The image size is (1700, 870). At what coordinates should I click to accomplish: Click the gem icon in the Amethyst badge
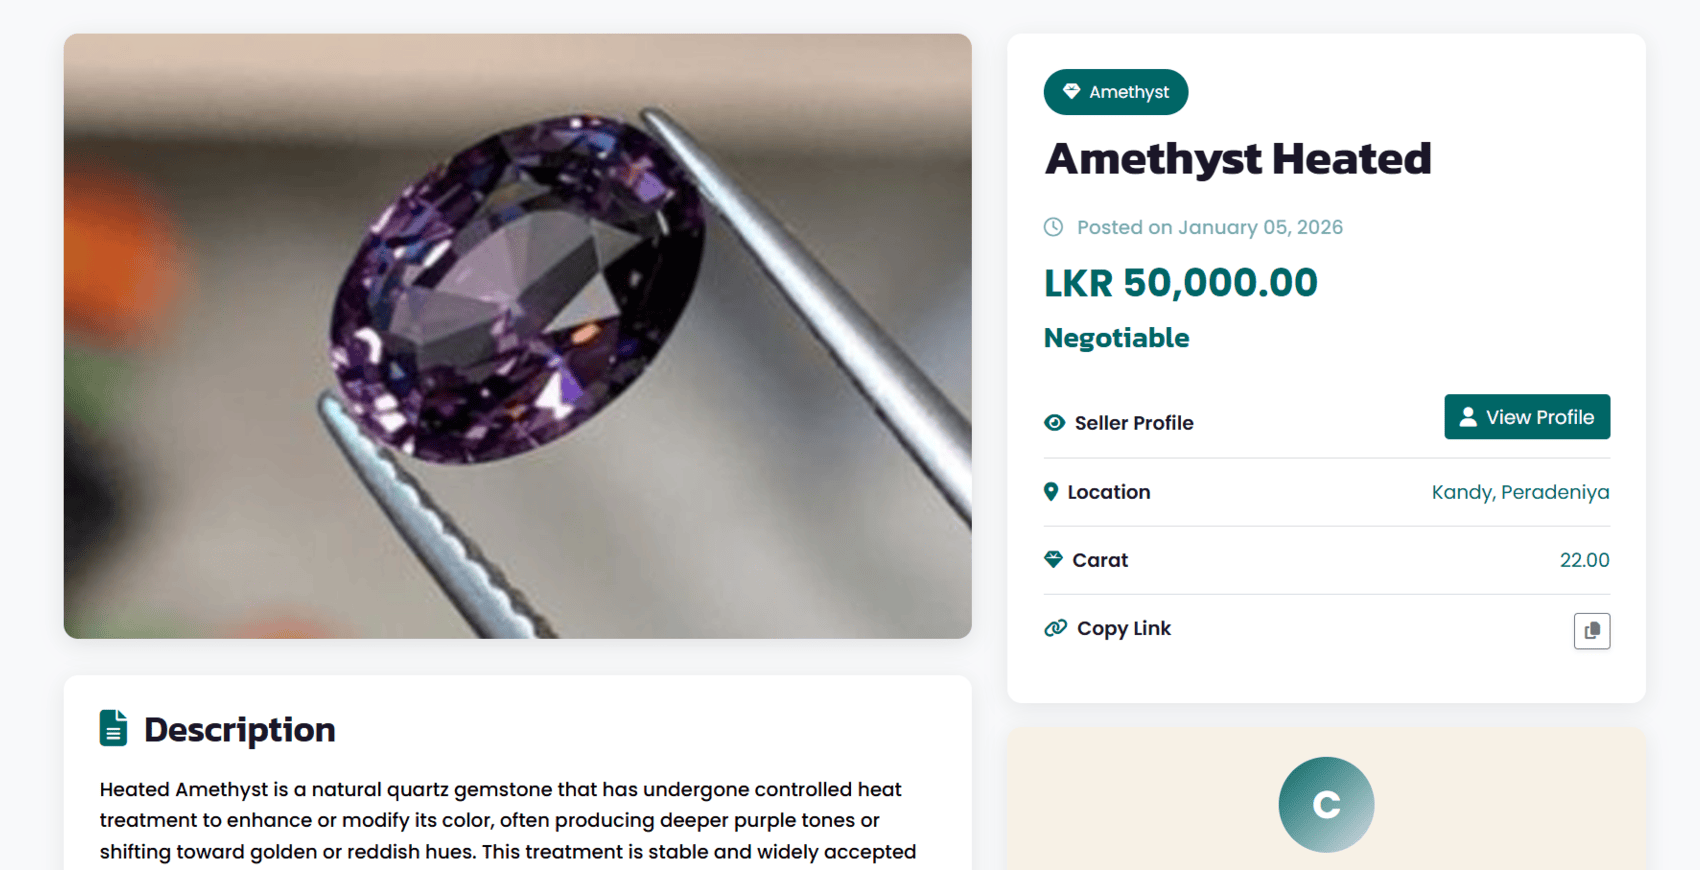(x=1070, y=92)
